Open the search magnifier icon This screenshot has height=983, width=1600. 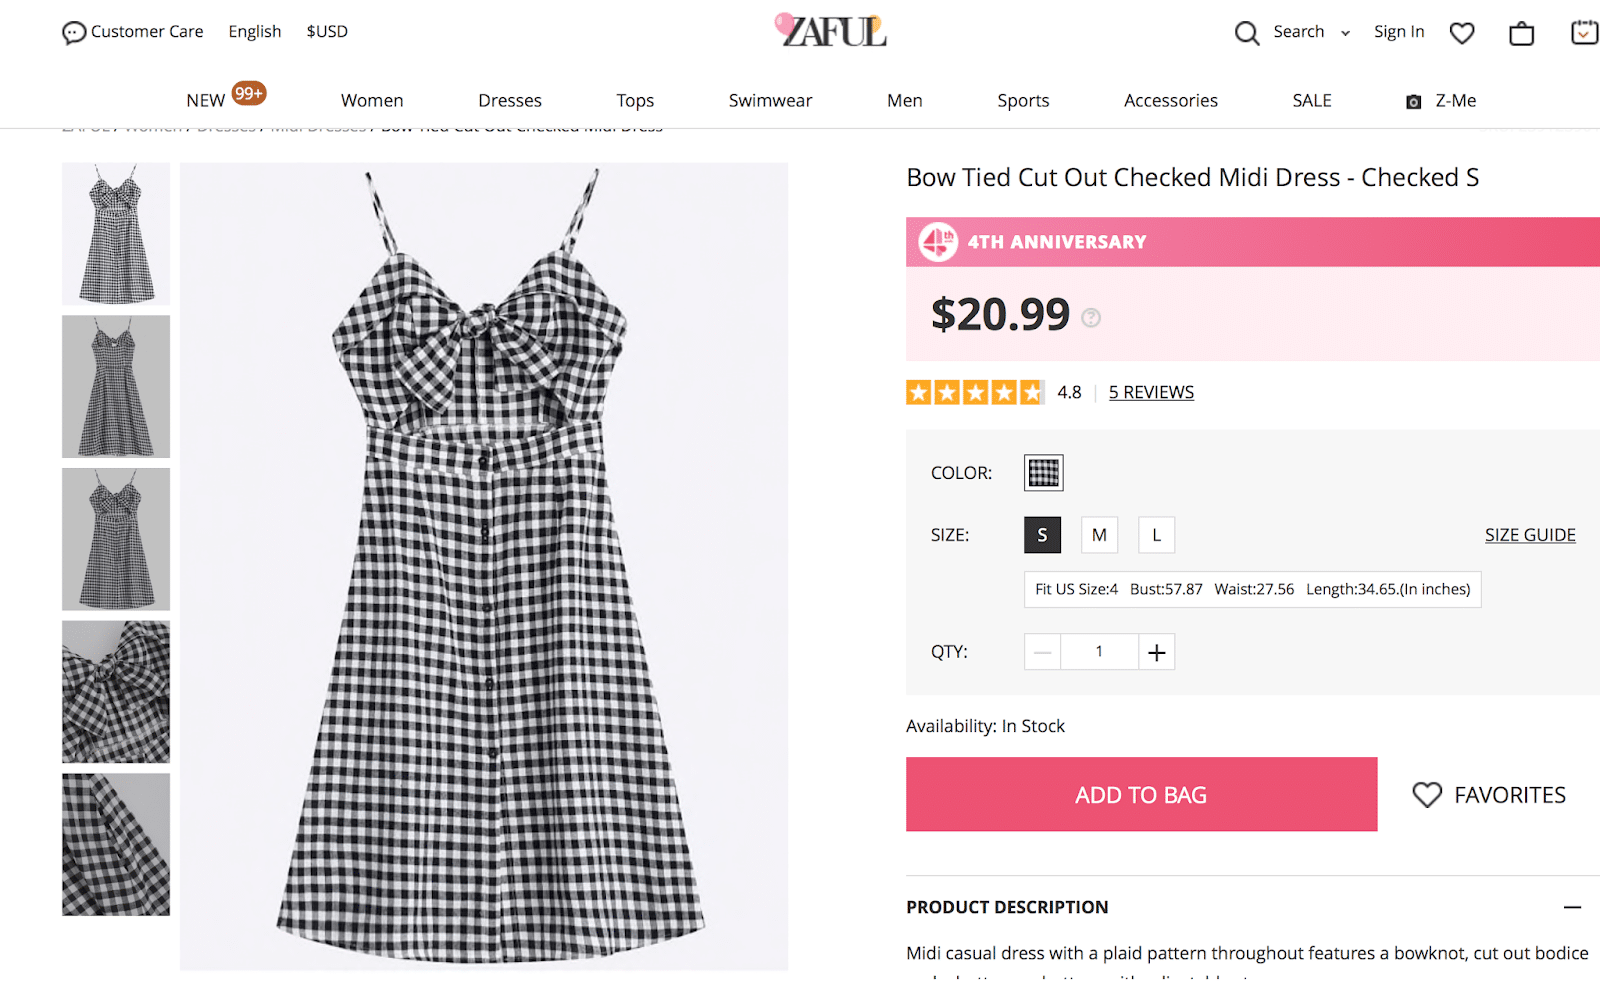point(1246,33)
